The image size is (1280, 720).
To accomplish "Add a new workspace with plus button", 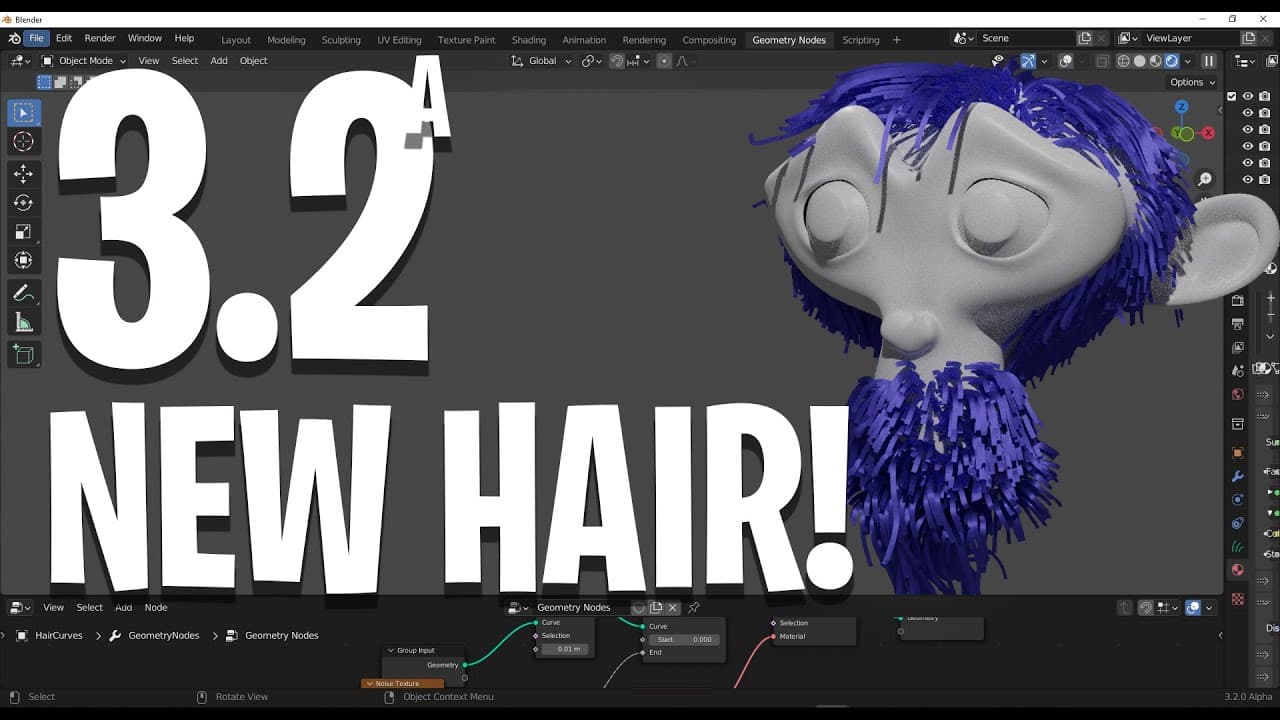I will point(896,40).
